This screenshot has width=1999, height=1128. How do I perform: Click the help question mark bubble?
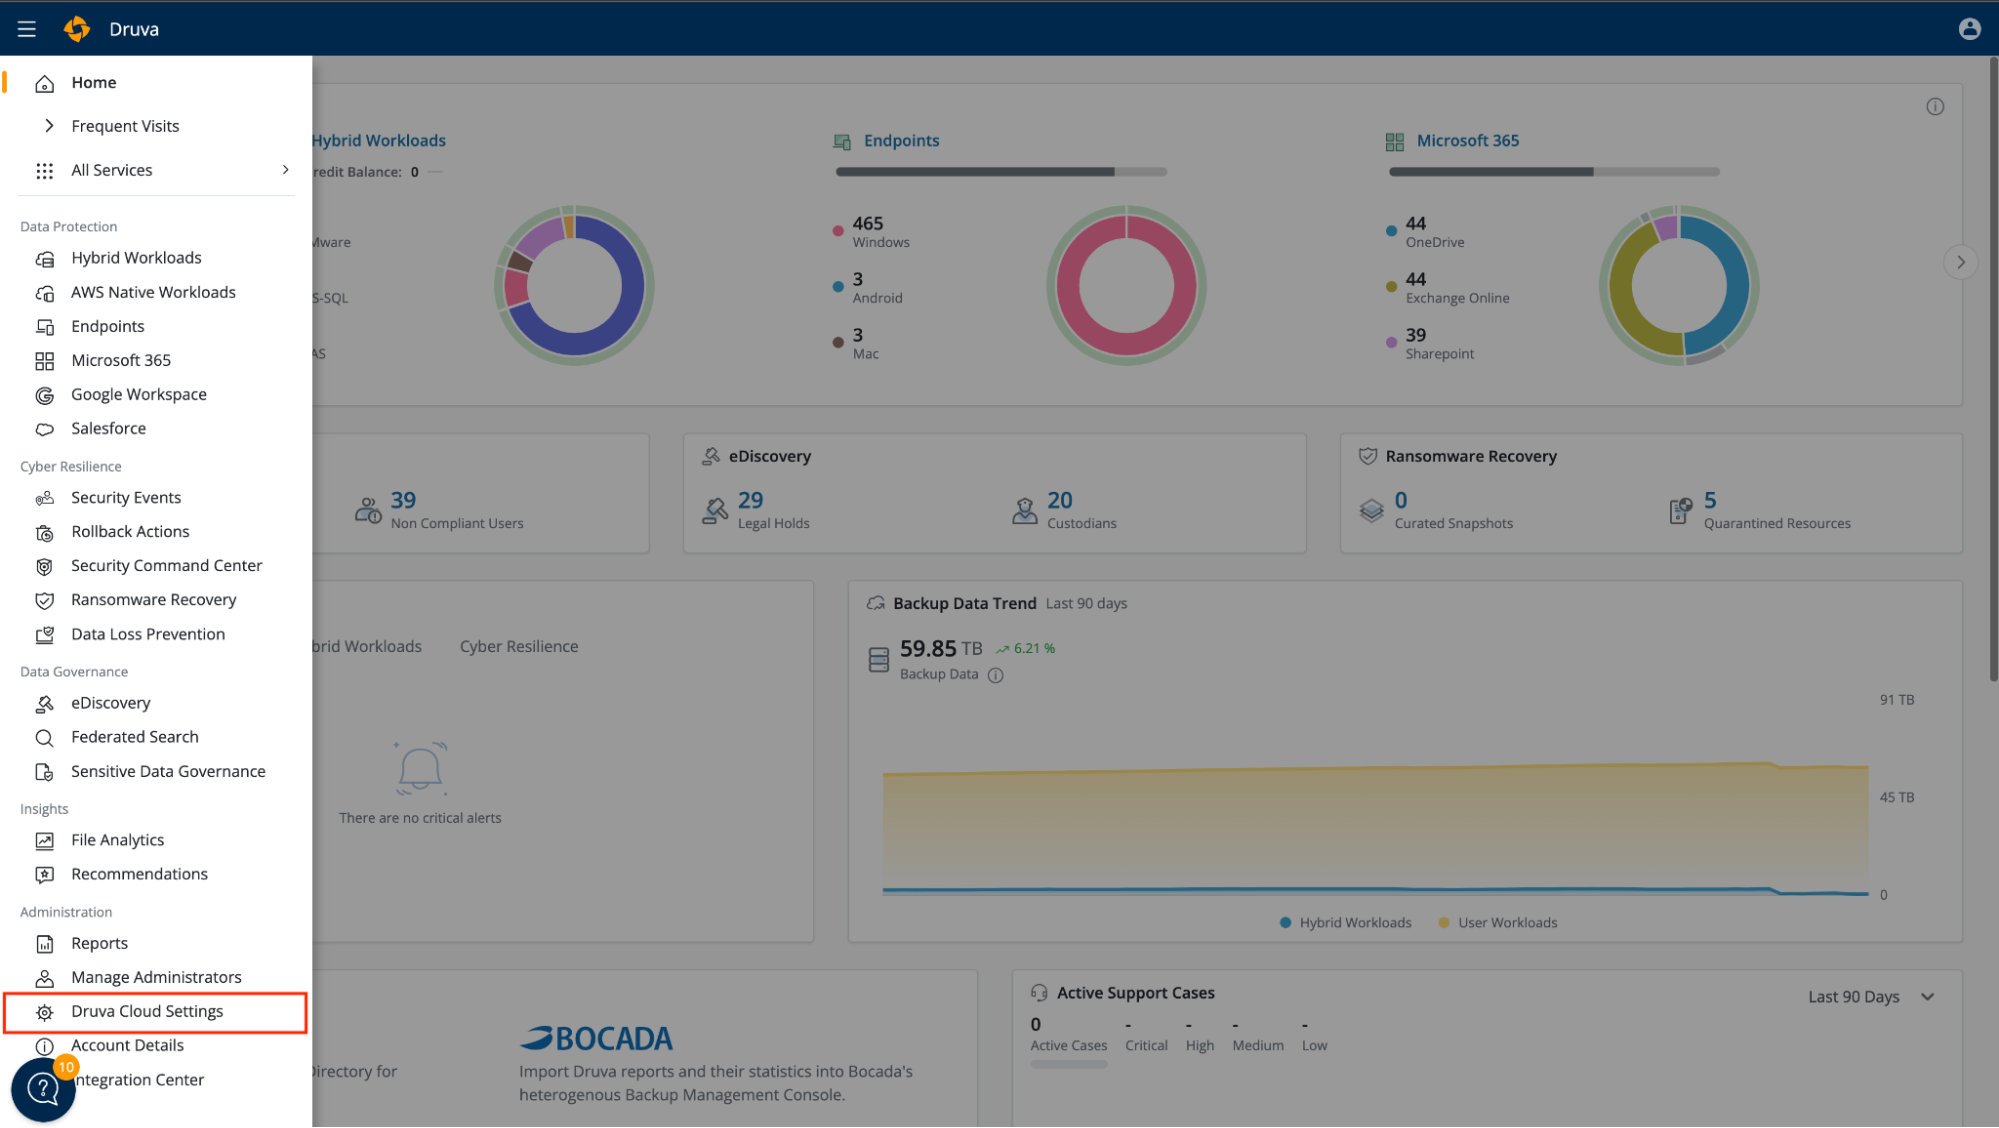tap(43, 1088)
